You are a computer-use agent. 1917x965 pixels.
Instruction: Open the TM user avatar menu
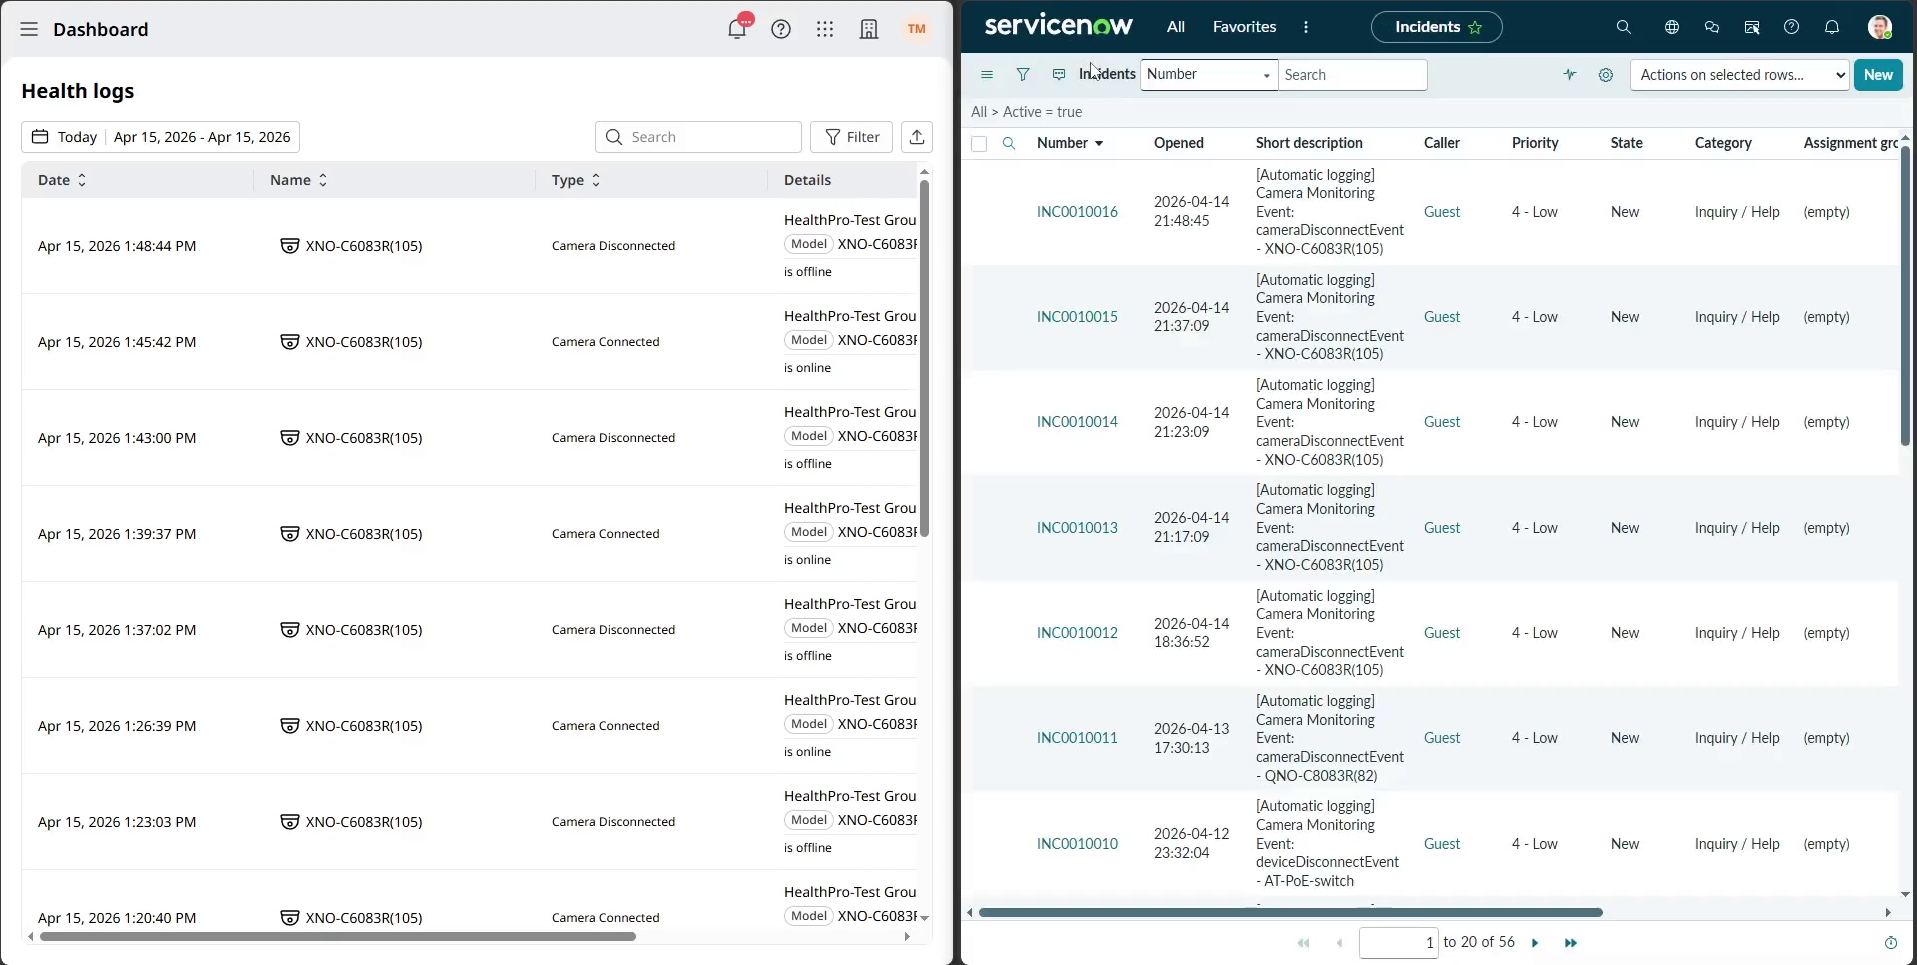[916, 29]
